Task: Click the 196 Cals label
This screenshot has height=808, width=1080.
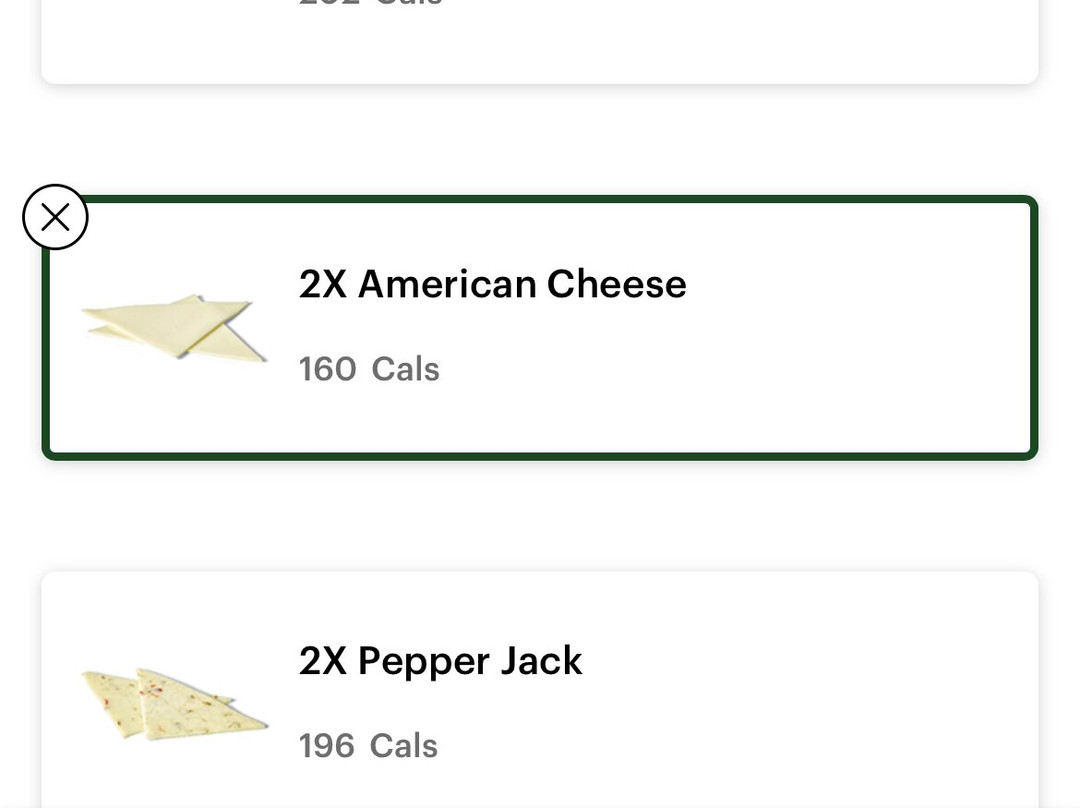Action: point(368,746)
